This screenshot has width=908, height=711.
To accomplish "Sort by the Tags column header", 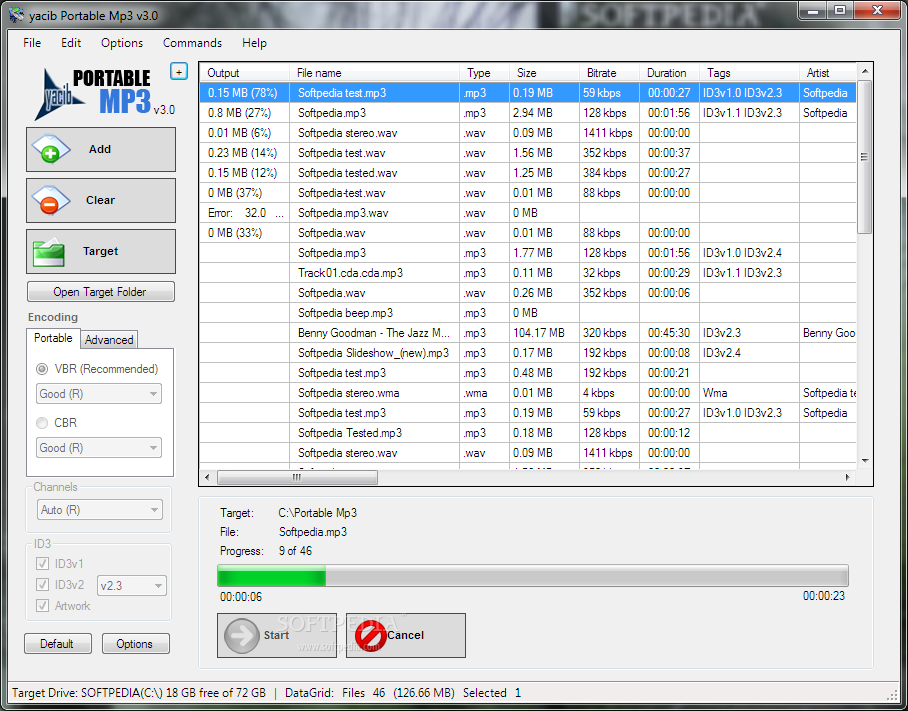I will click(749, 73).
